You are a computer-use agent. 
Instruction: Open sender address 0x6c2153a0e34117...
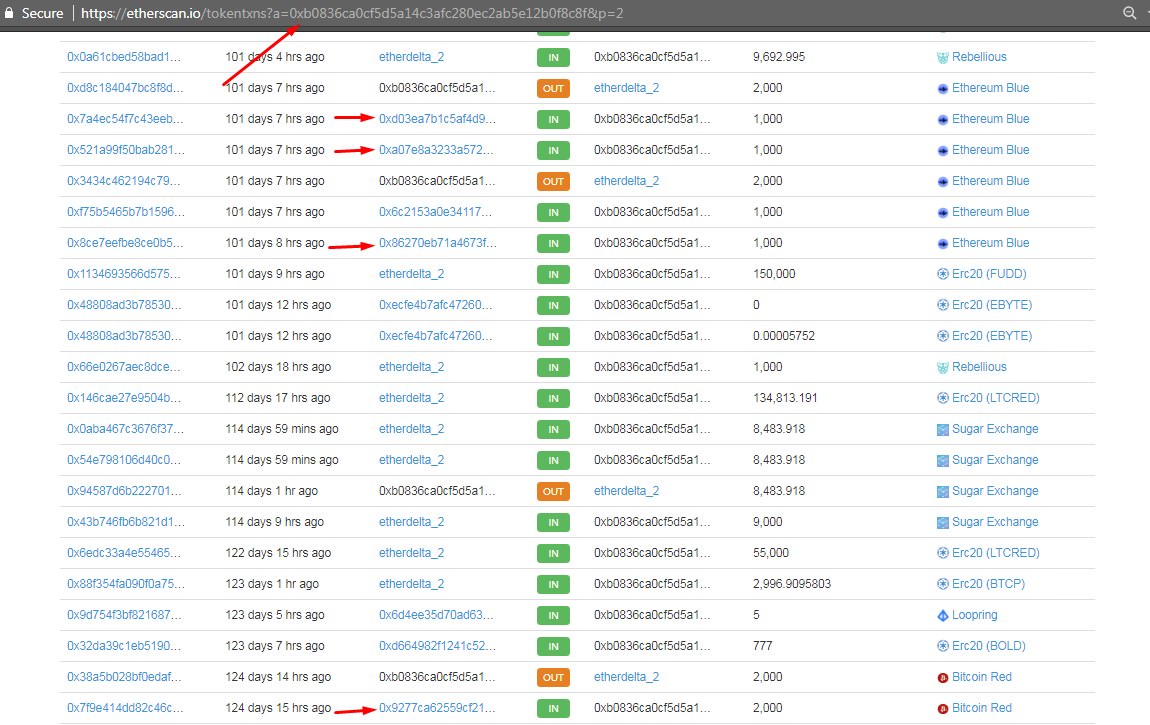(x=436, y=212)
